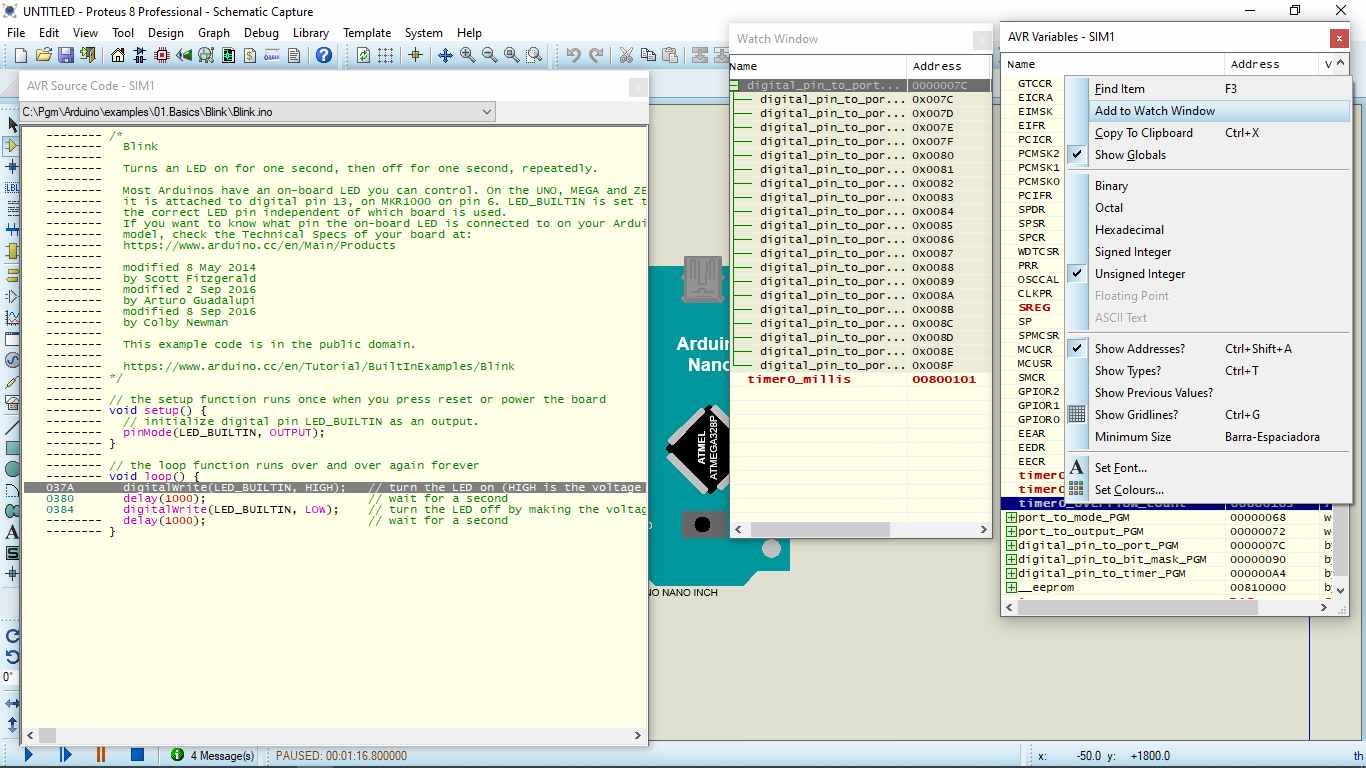
Task: Open Set Font... dialog
Action: pos(1208,468)
